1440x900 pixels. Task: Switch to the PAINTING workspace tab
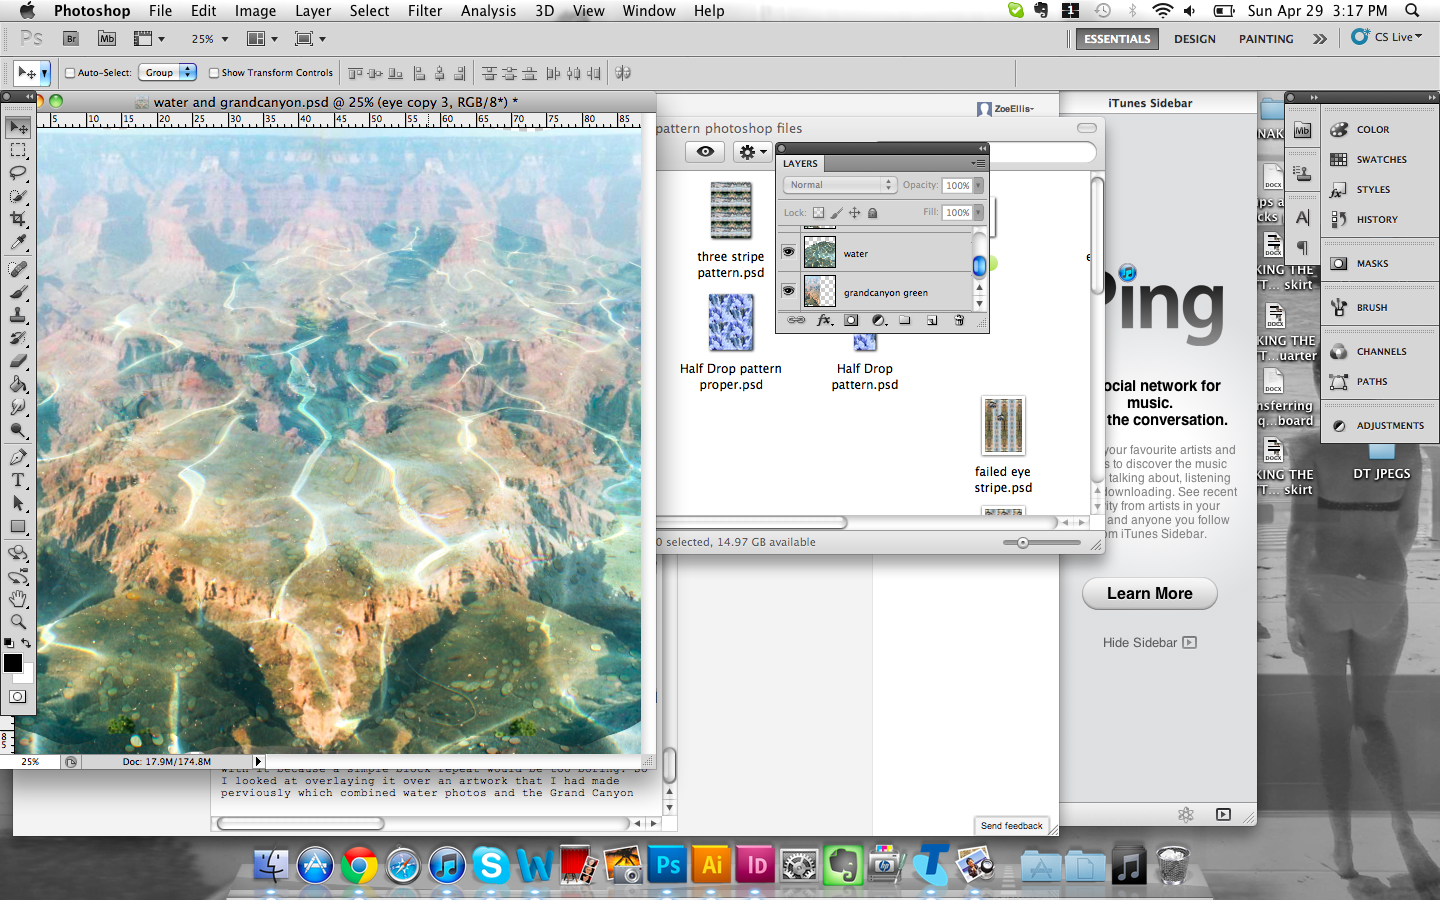pos(1266,39)
